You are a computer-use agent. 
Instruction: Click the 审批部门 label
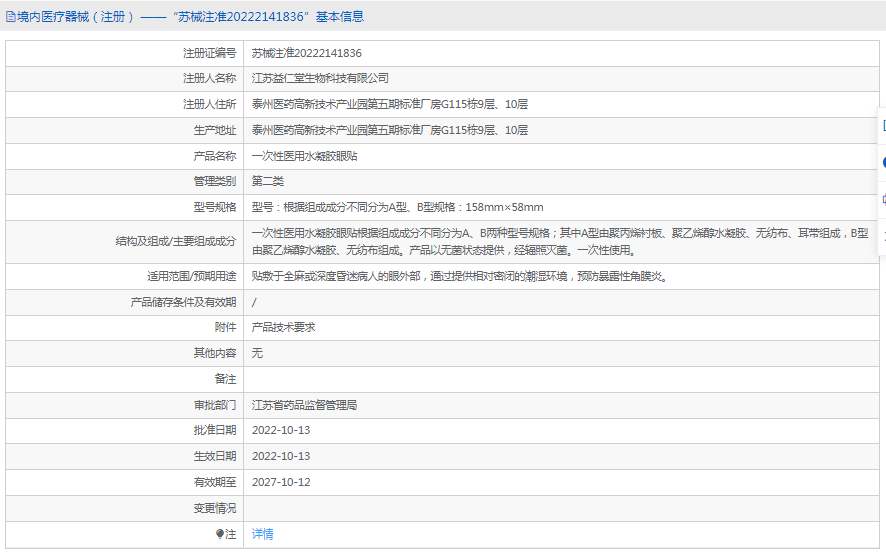215,405
